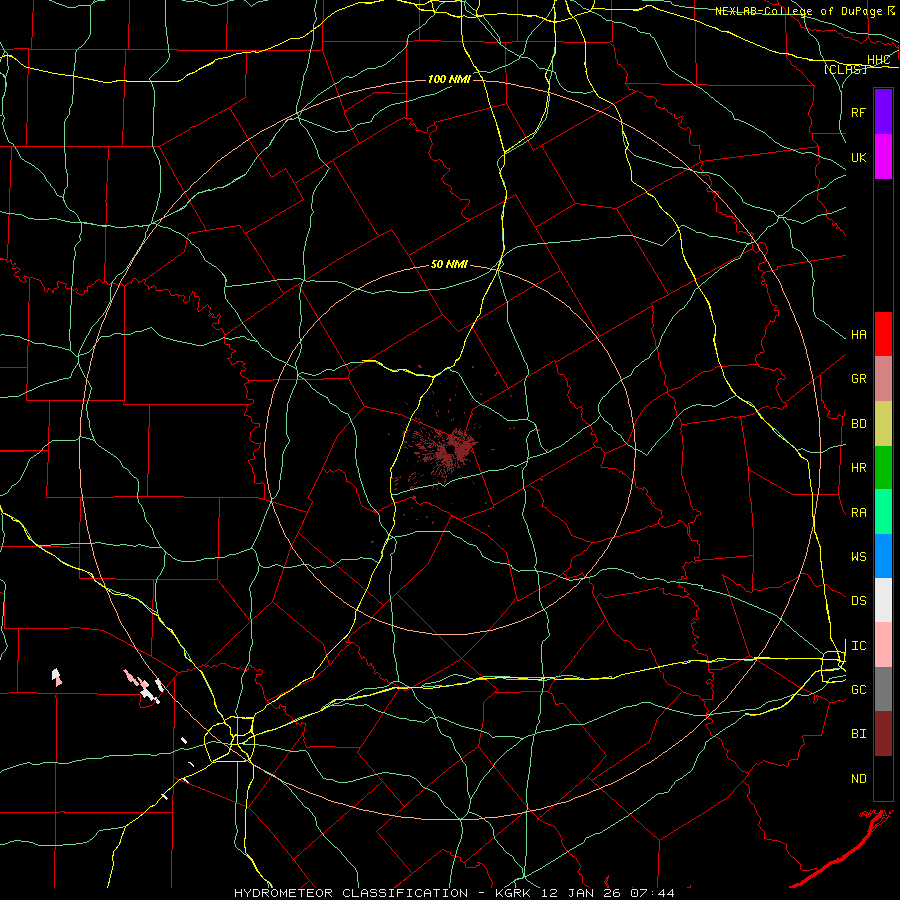Click the HHC product code label
The image size is (900, 900).
878,60
